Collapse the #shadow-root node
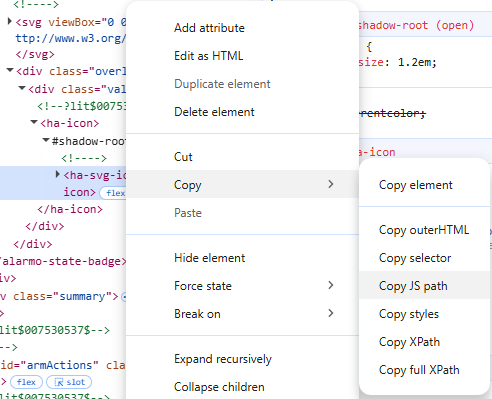Viewport: 492px width, 399px height. click(46, 140)
